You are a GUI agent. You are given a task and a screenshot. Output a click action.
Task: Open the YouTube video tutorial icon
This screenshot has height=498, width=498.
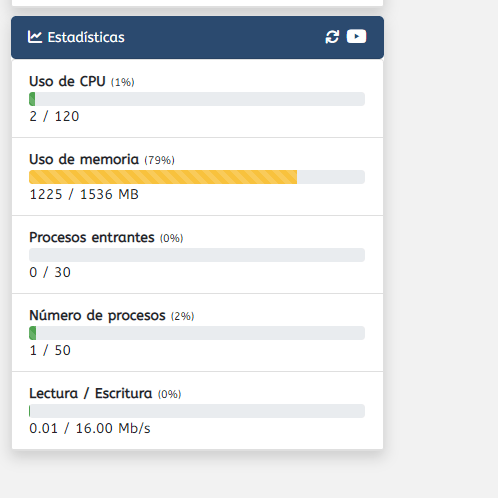point(356,36)
